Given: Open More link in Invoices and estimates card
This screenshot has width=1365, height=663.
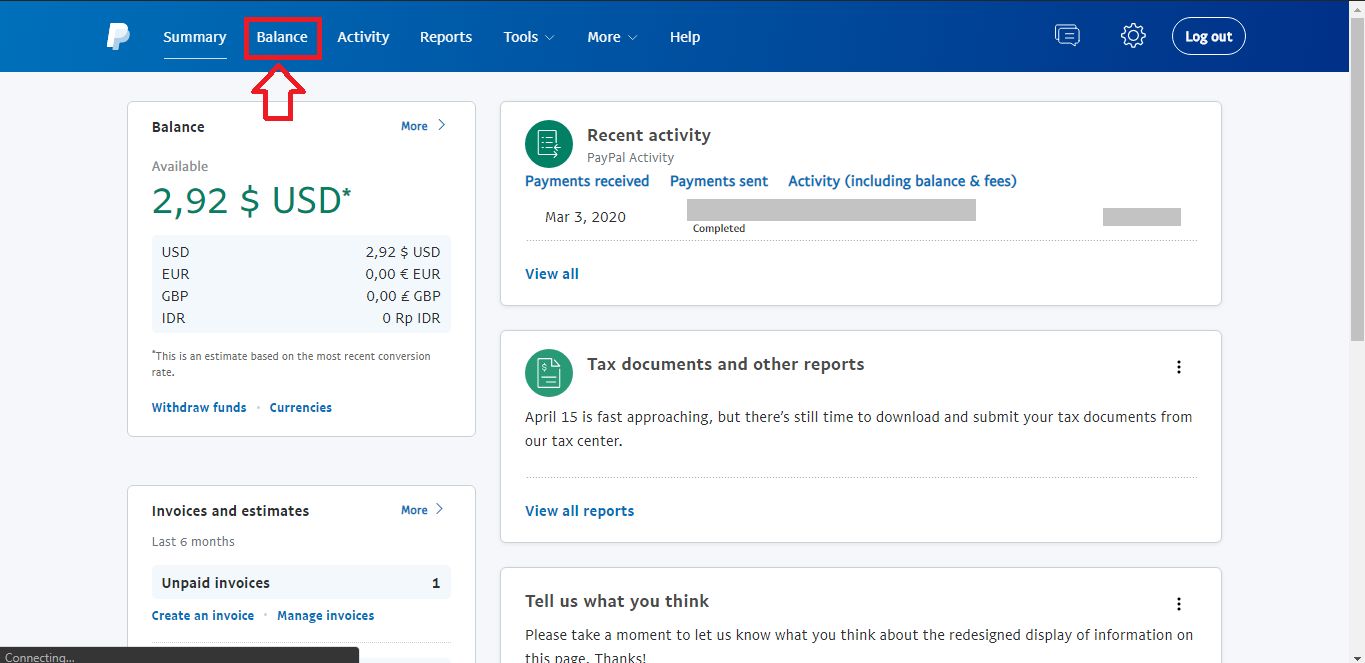Looking at the screenshot, I should pos(423,510).
